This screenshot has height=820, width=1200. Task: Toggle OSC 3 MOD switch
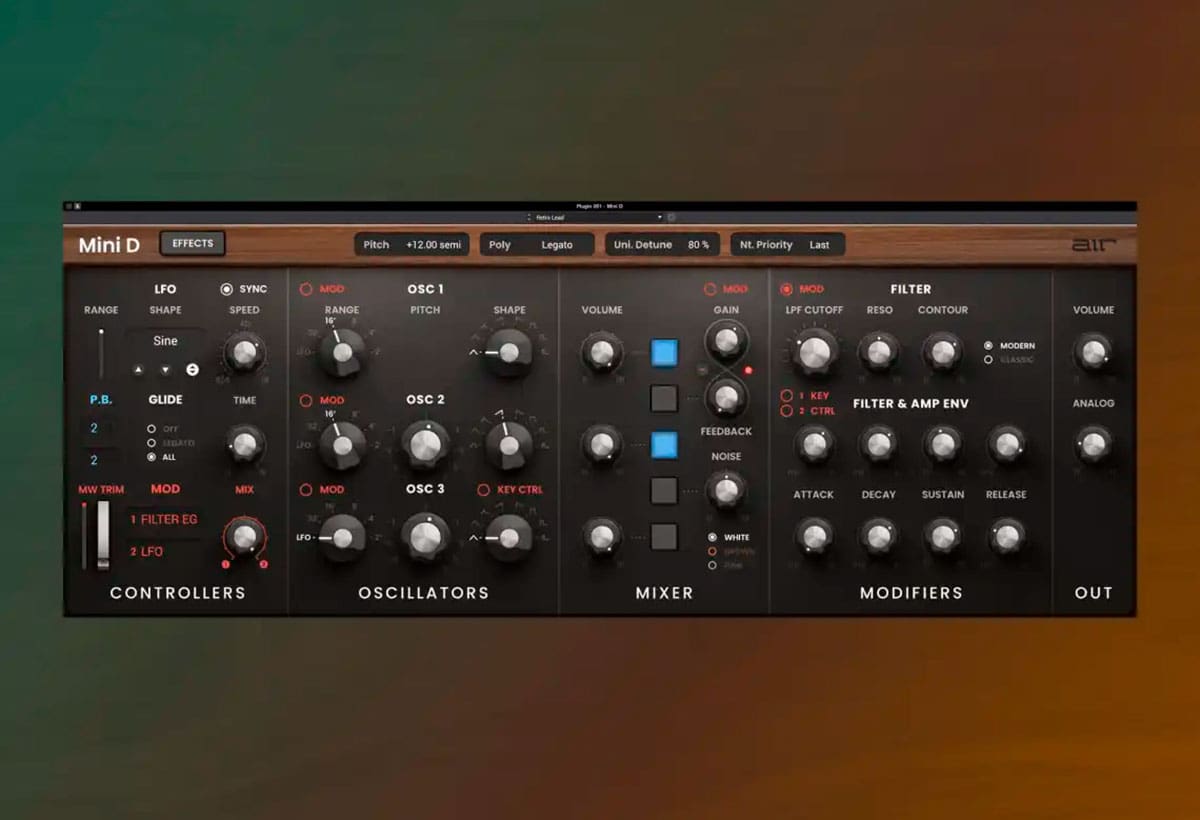(307, 489)
